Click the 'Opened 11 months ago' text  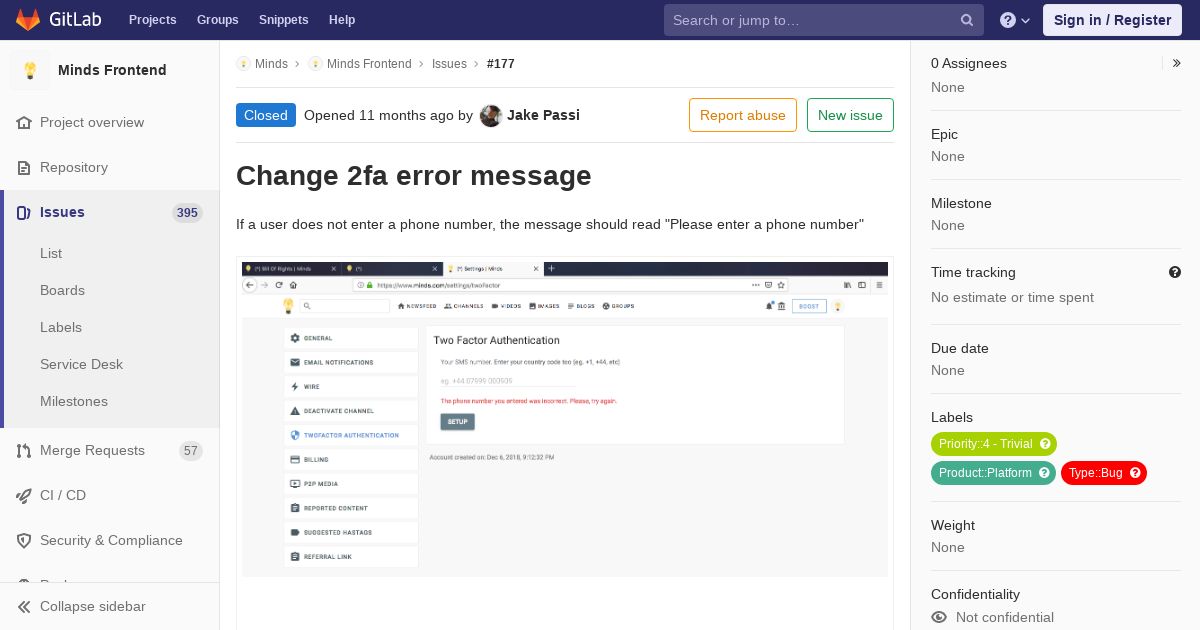(379, 115)
